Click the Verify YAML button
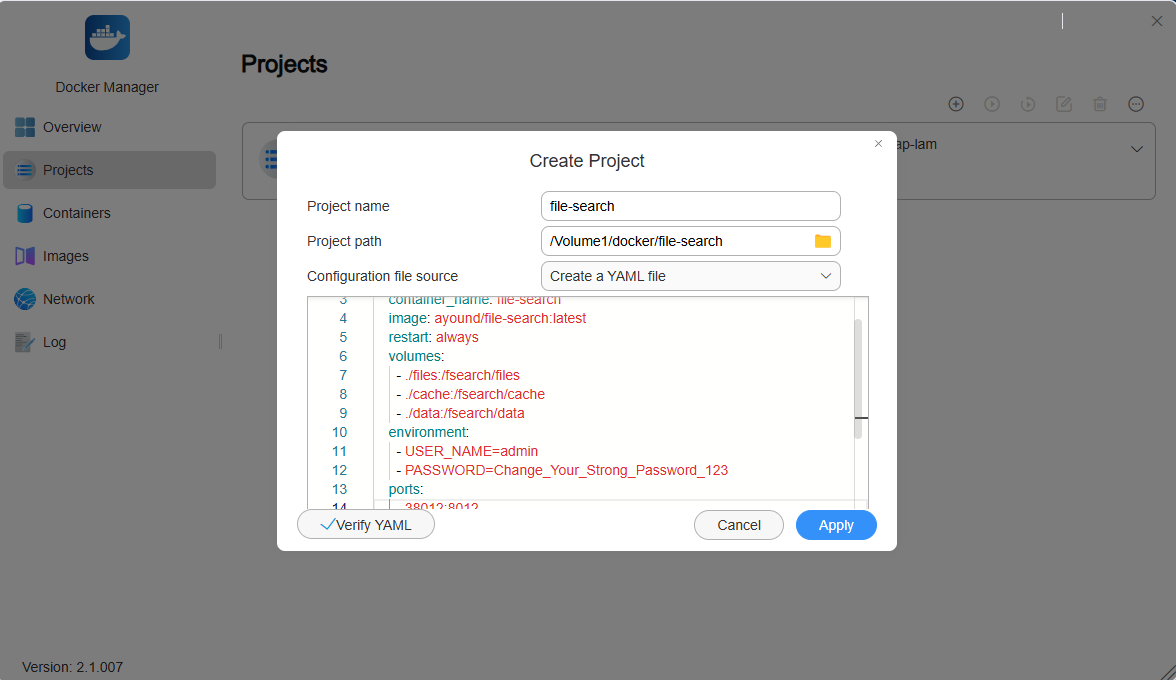The width and height of the screenshot is (1176, 680). [x=366, y=525]
